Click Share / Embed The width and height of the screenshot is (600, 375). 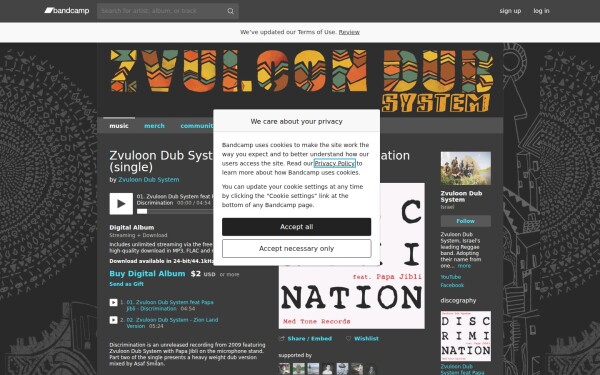pos(310,339)
